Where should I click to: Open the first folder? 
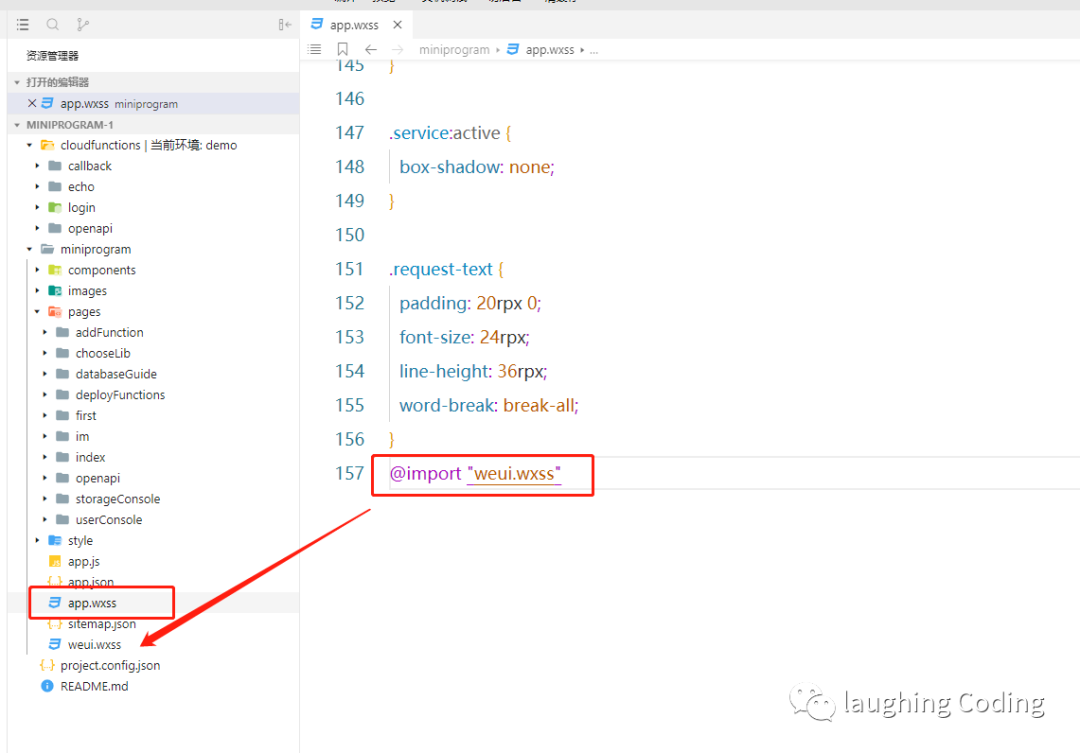pos(85,415)
